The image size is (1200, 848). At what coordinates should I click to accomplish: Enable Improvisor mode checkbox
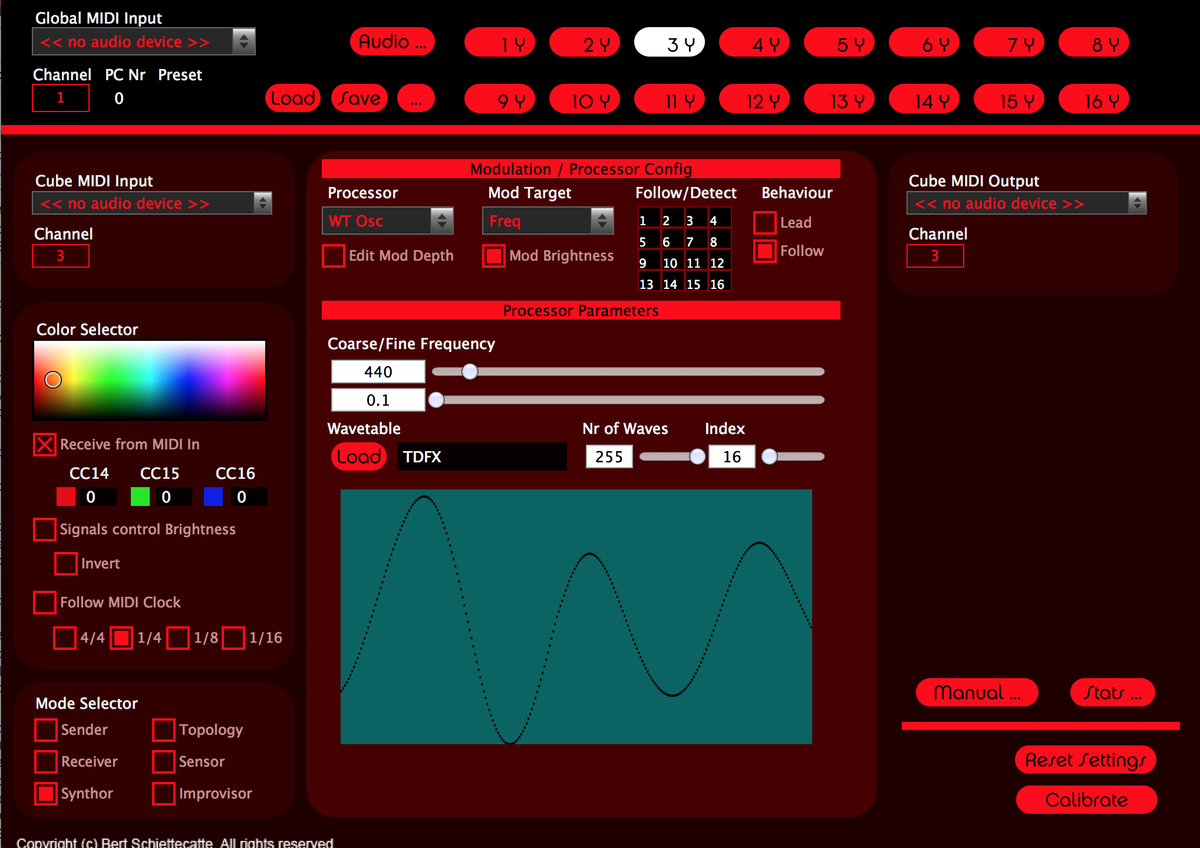pos(164,793)
